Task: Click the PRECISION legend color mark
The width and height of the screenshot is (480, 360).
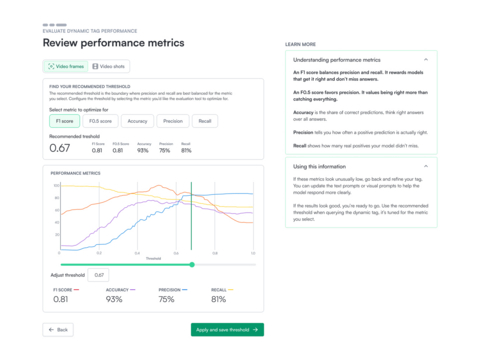Action: [185, 290]
